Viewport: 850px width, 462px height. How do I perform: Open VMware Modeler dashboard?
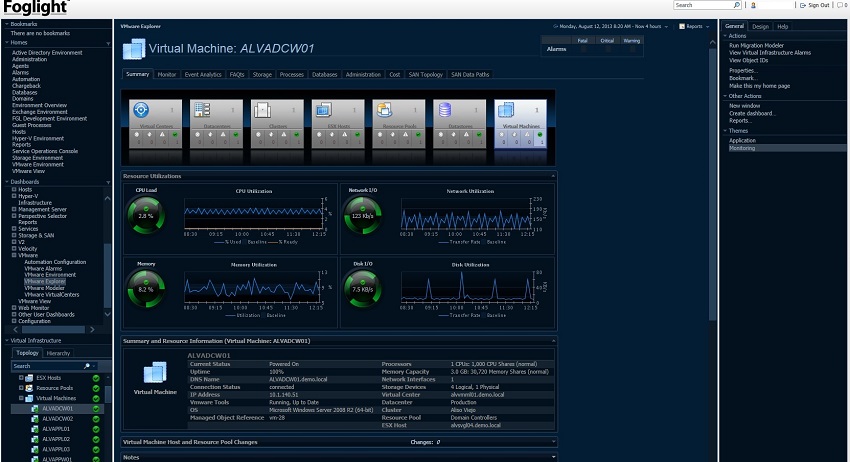pyautogui.click(x=44, y=288)
